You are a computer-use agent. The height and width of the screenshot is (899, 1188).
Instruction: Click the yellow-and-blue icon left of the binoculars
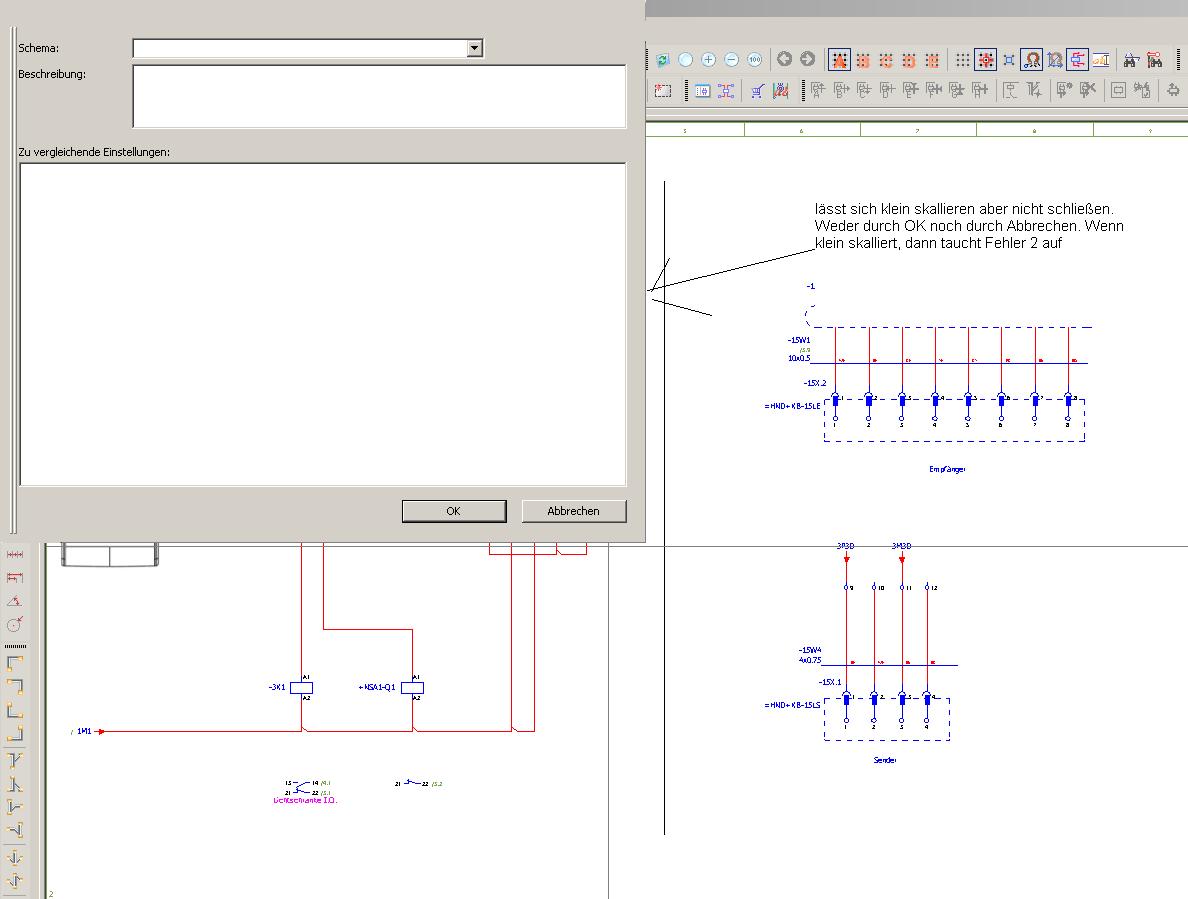coord(1101,59)
